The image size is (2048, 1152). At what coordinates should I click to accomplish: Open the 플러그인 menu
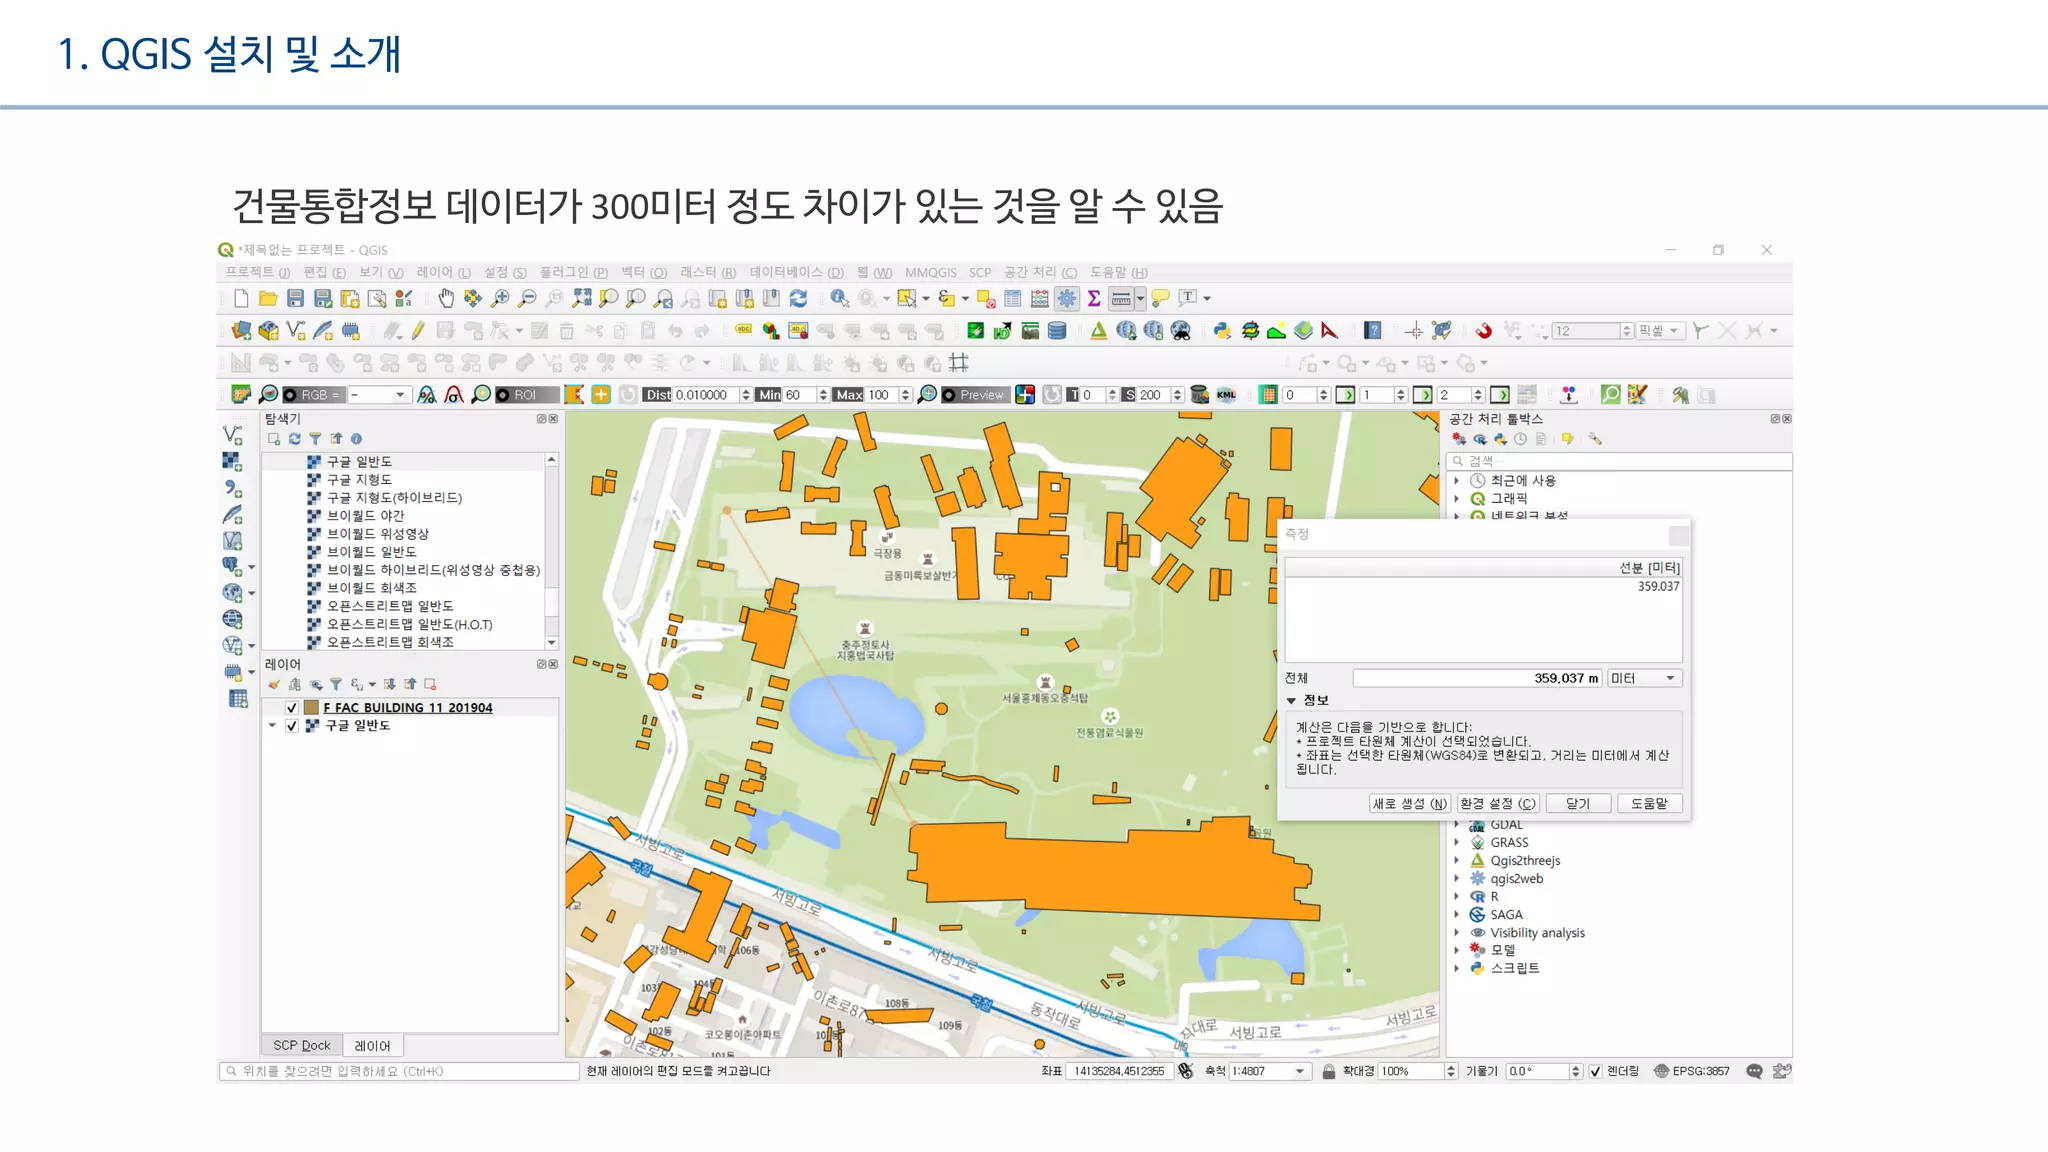pos(574,272)
